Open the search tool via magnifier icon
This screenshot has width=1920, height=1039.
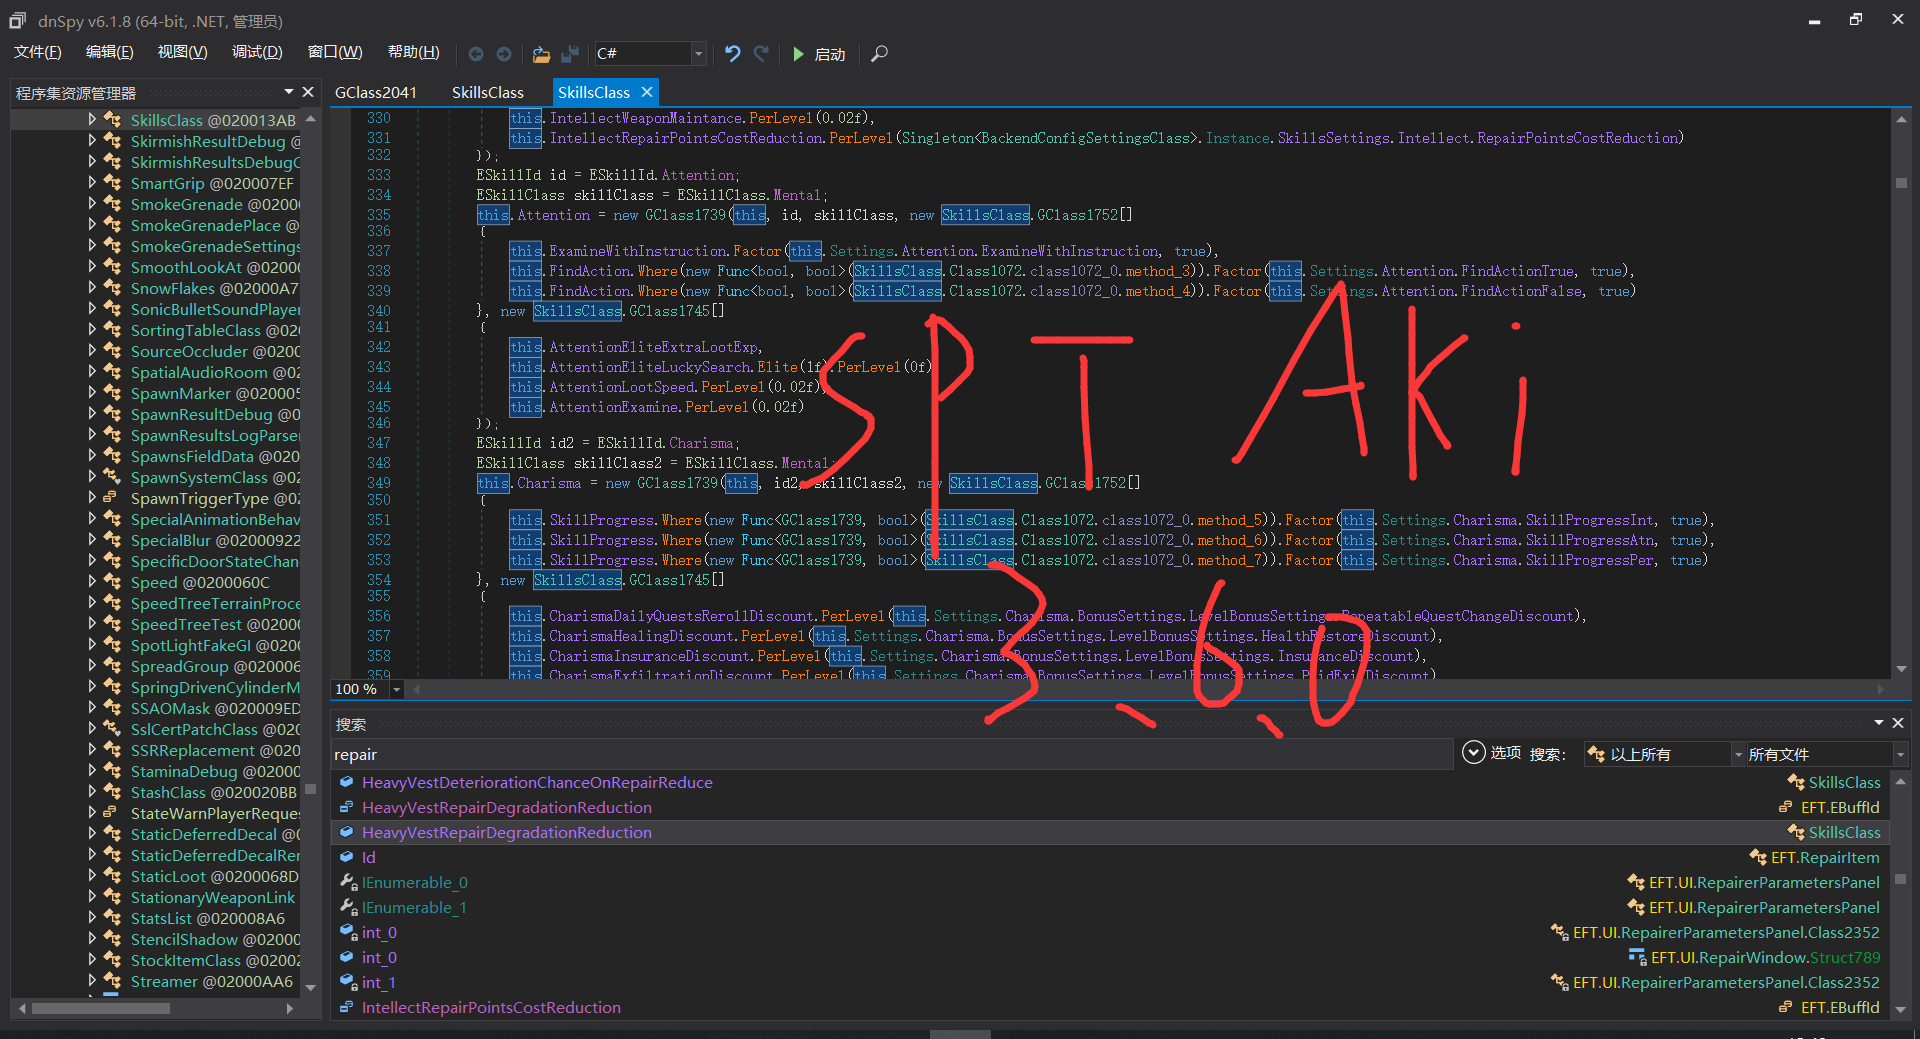(x=879, y=54)
